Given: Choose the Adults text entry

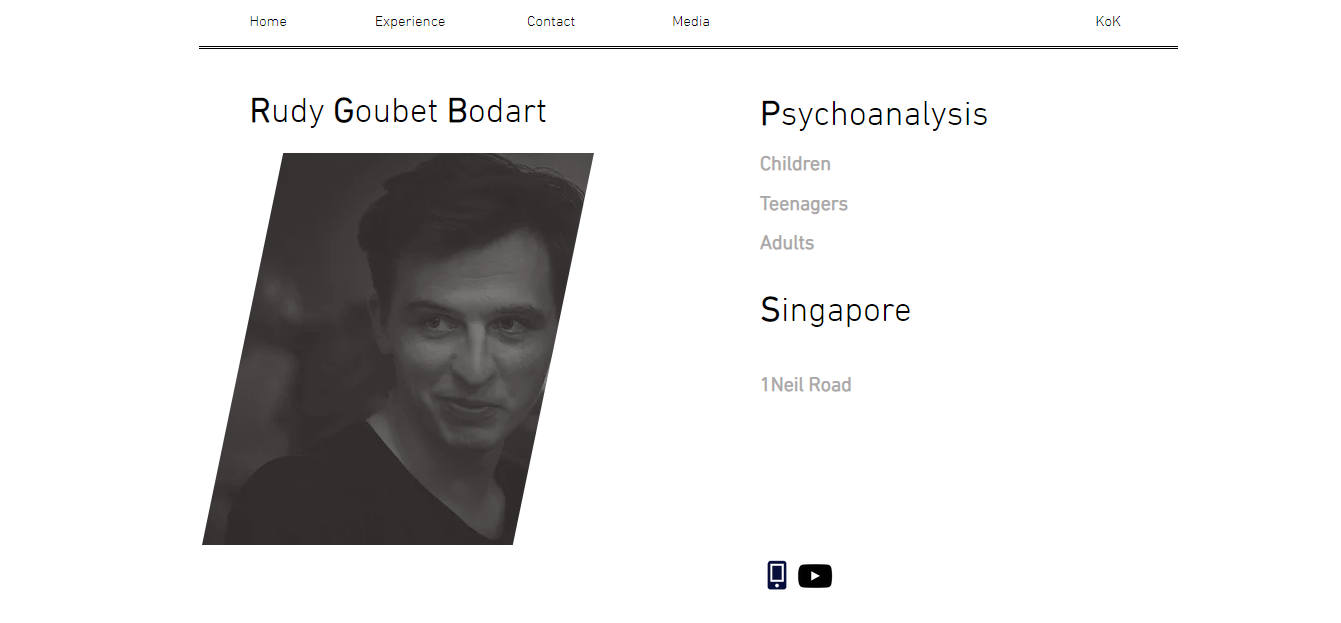Looking at the screenshot, I should coord(787,243).
